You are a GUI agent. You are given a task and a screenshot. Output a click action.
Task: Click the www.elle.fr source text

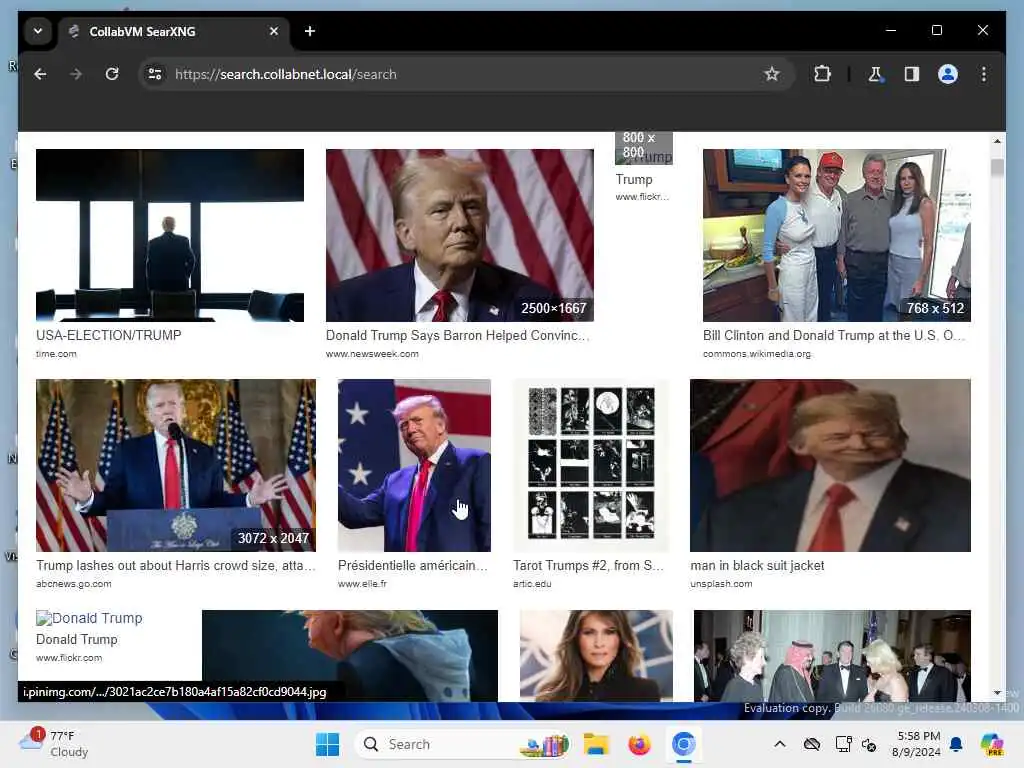(x=362, y=584)
